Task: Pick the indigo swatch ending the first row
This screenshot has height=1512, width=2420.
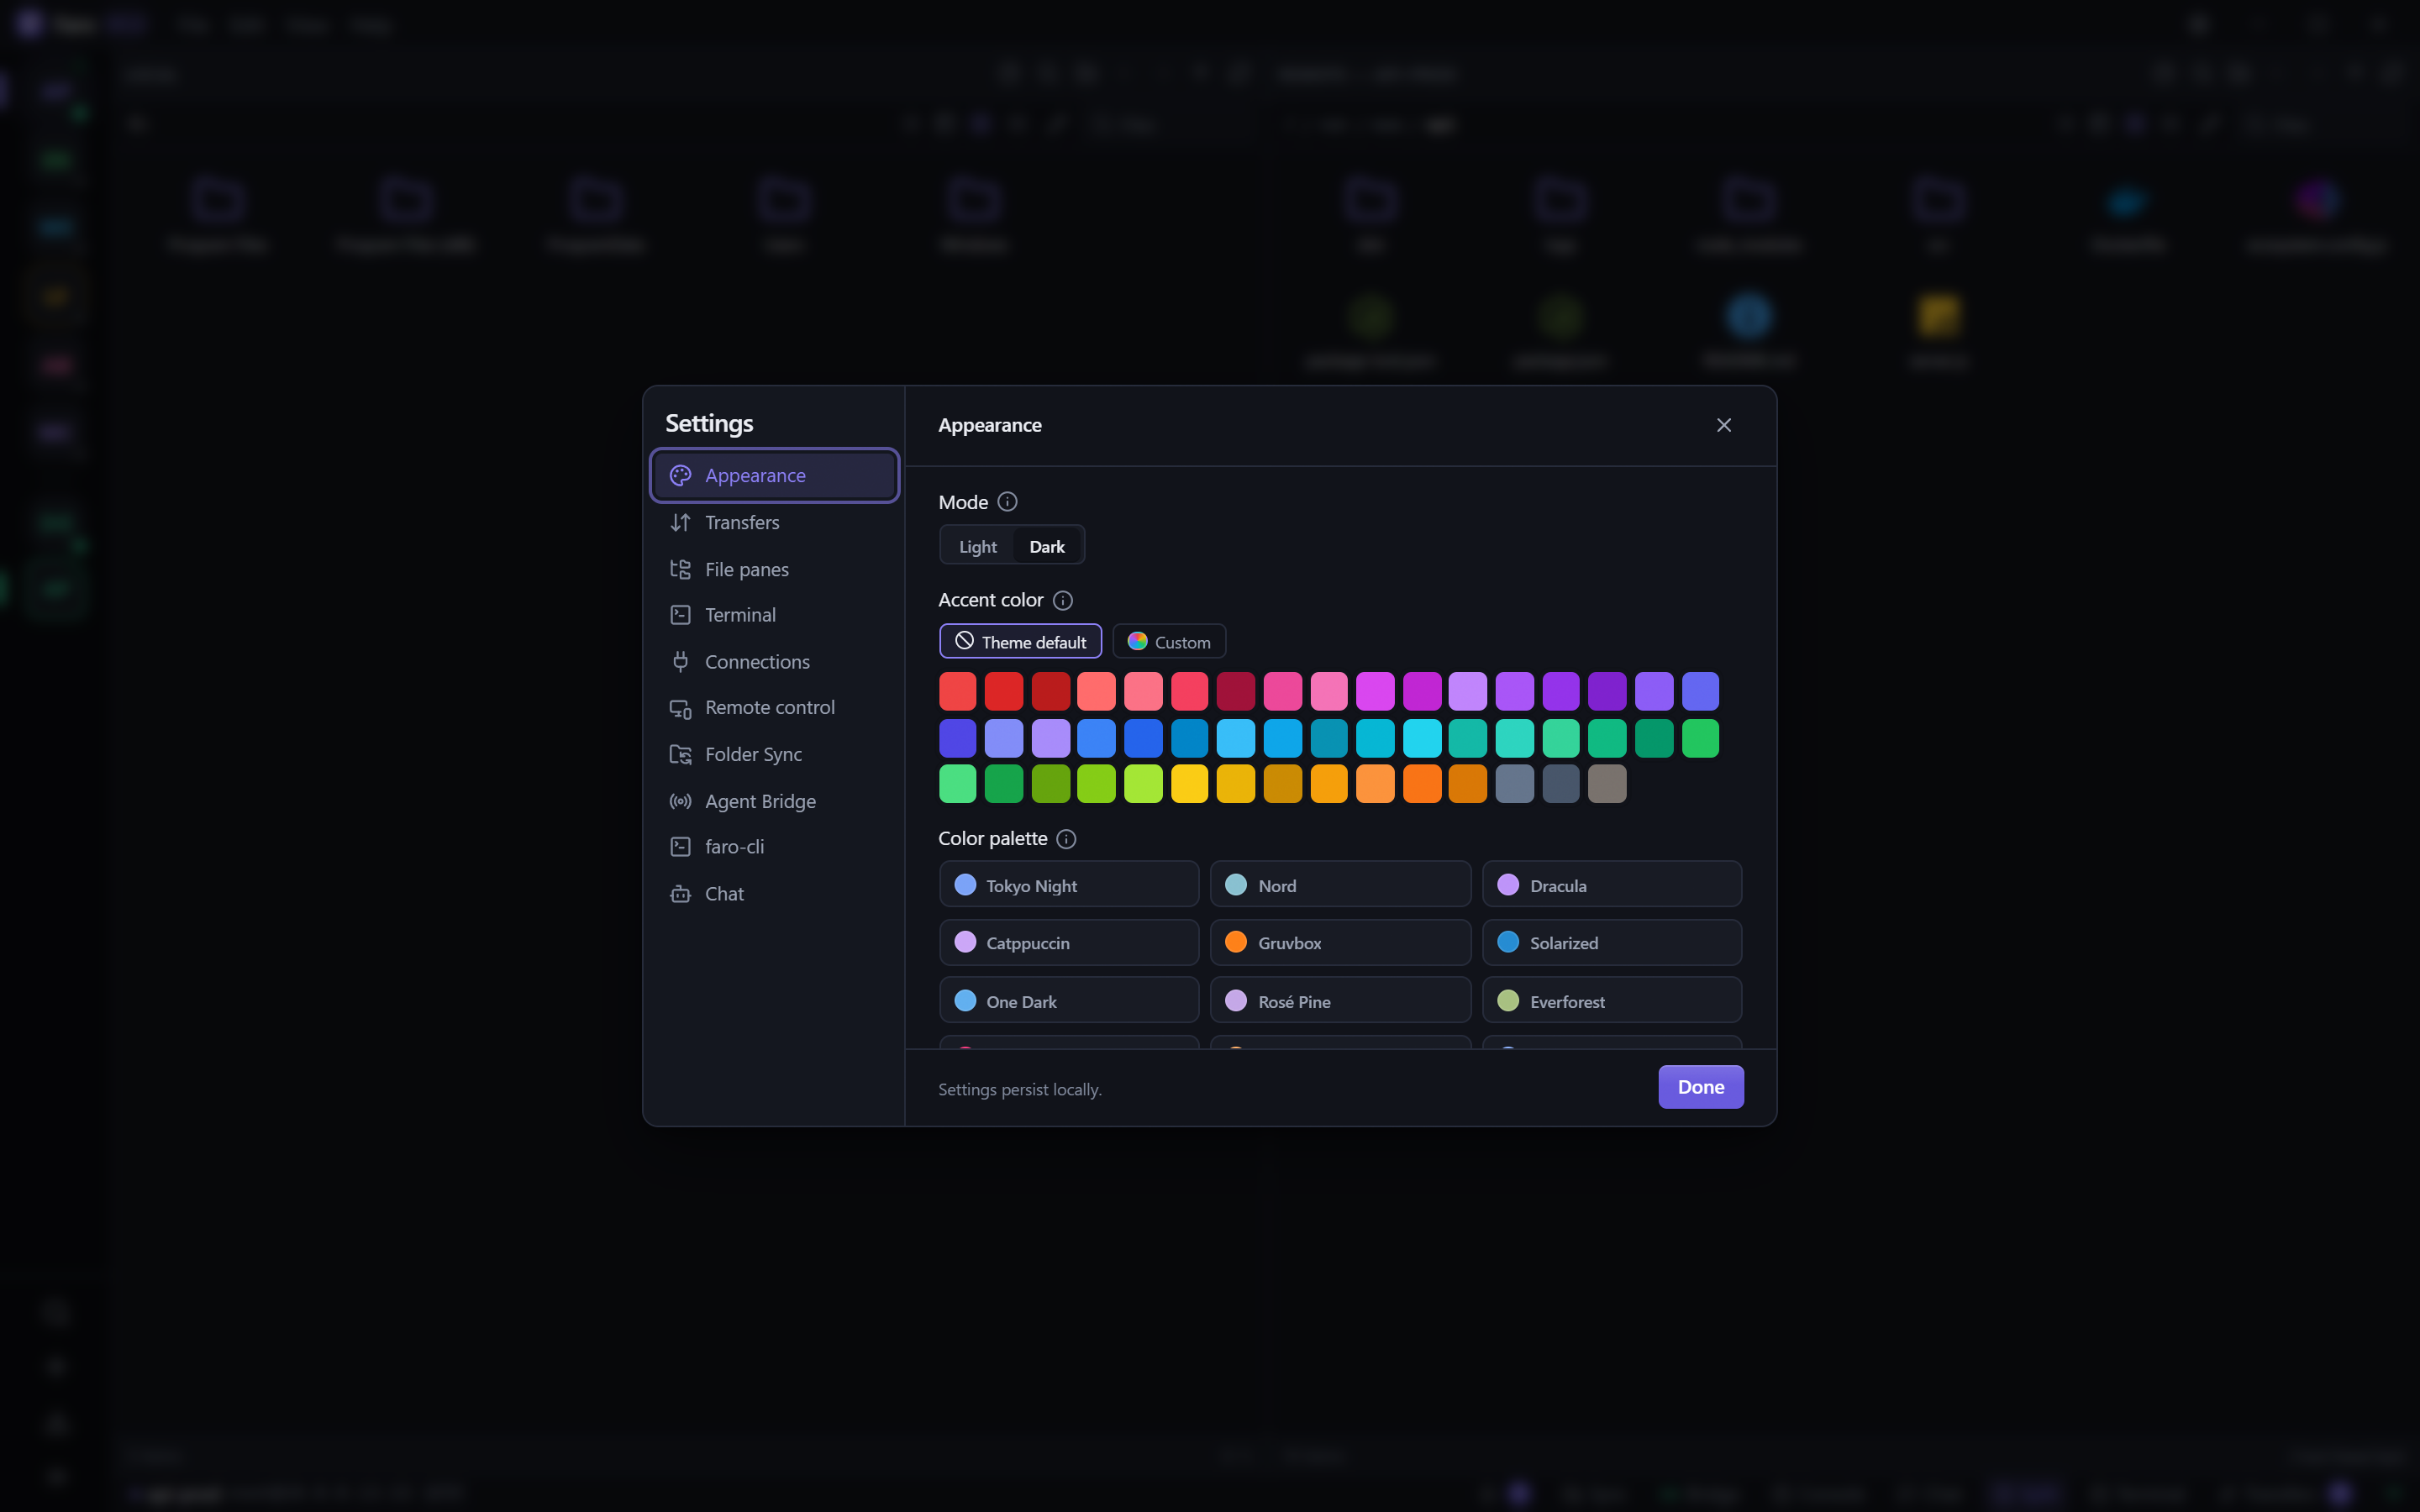Action: pyautogui.click(x=1700, y=691)
